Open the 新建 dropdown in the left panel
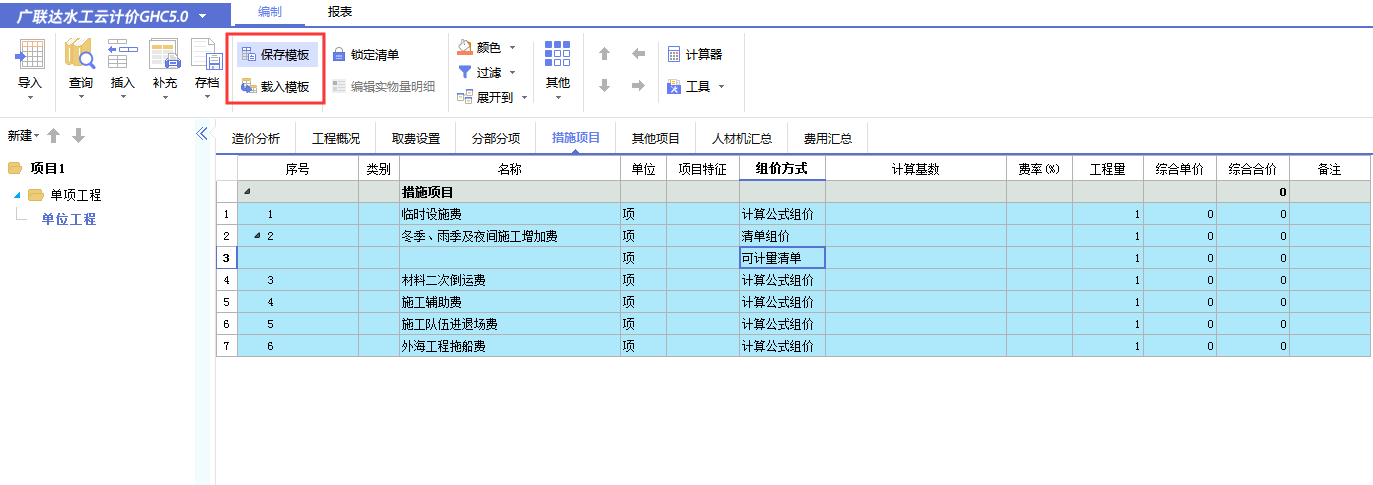Screen dimensions: 1373x485 37,136
